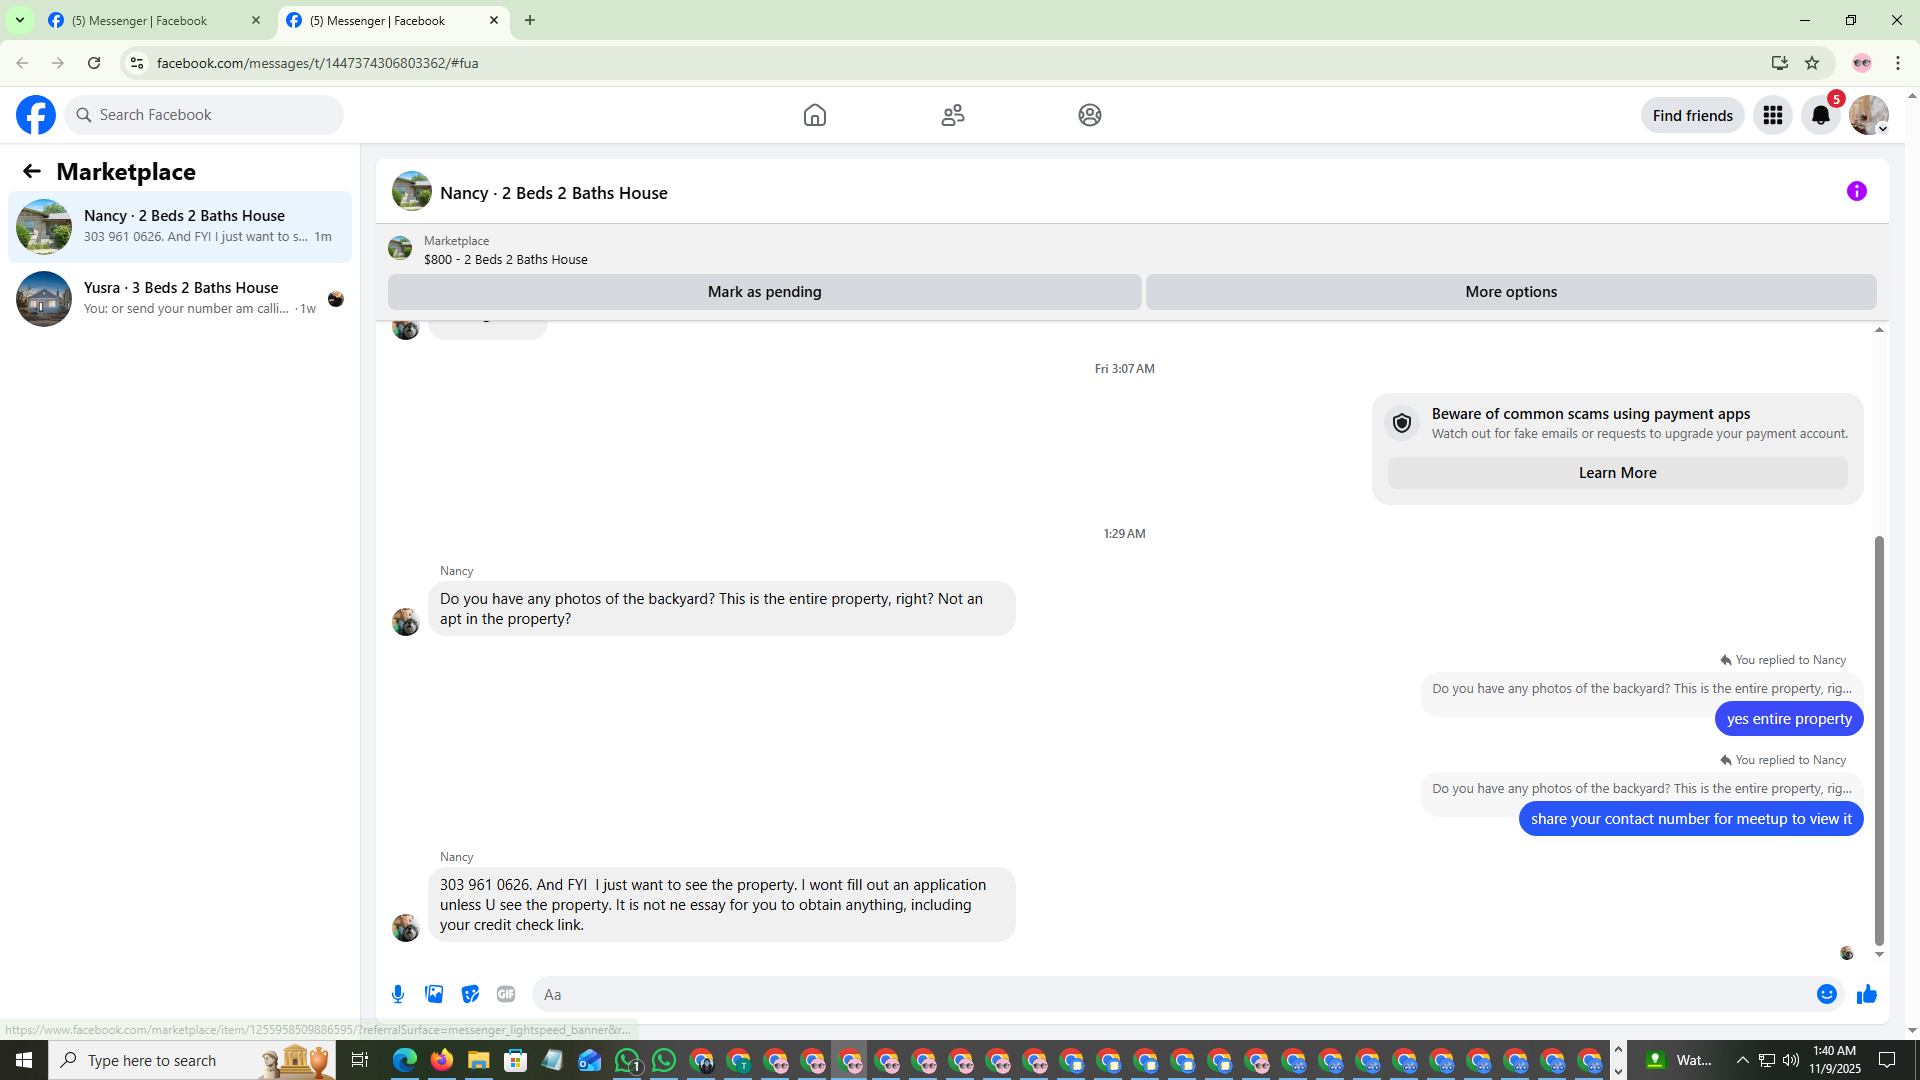Open the sticker picker icon
Viewport: 1920px width, 1080px height.
[470, 994]
